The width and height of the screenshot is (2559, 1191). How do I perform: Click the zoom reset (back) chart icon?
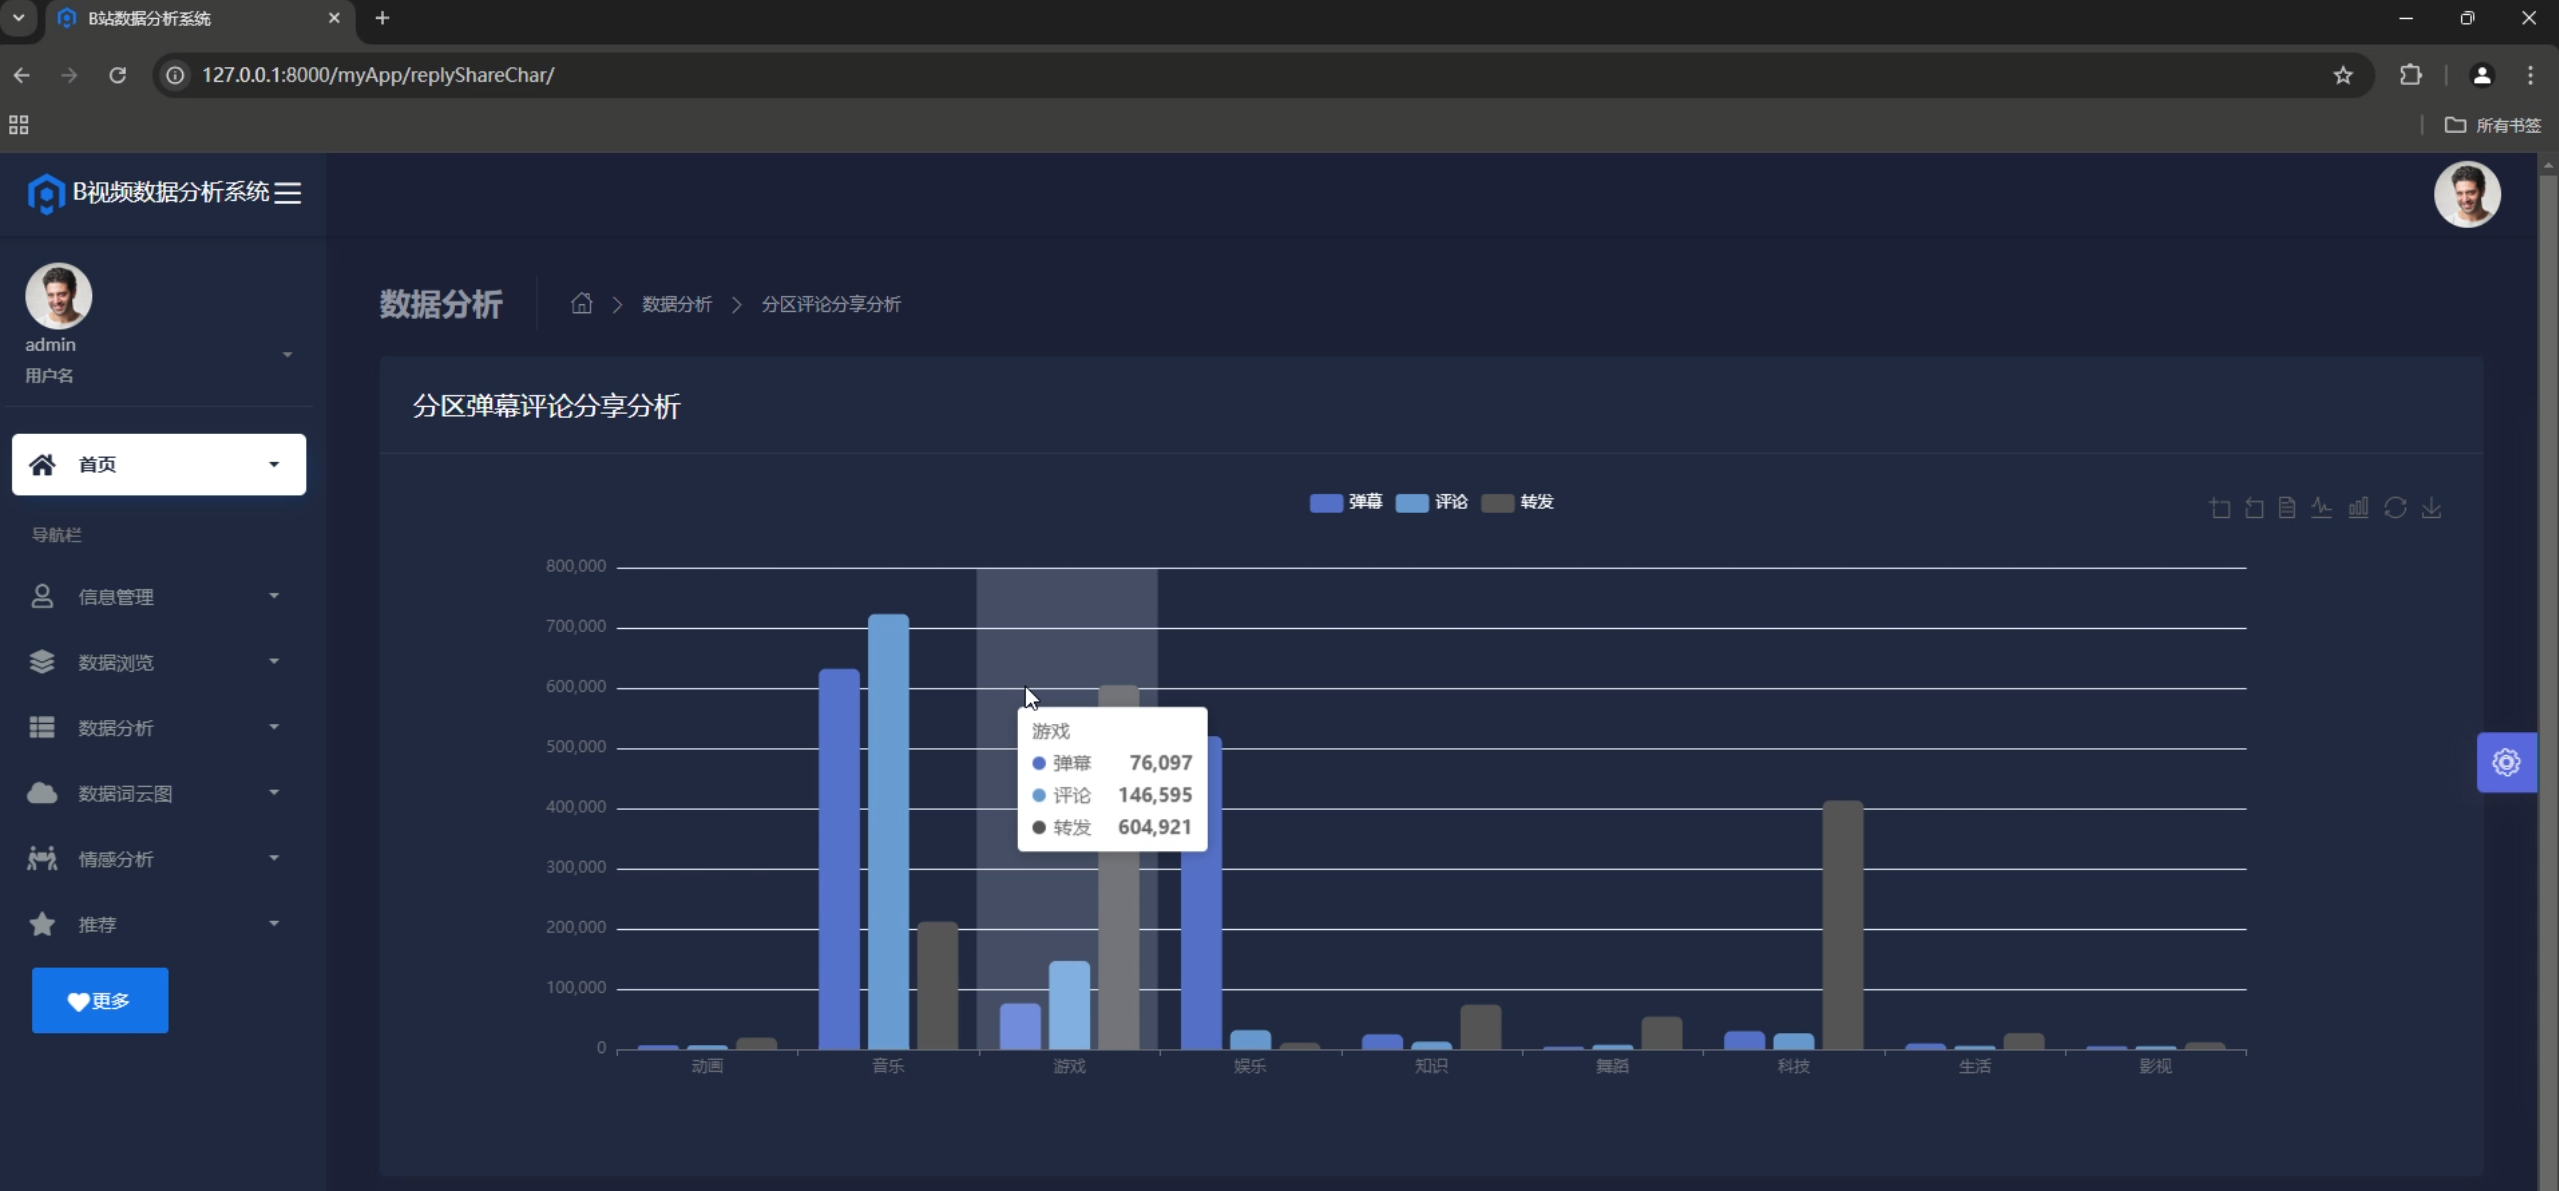(x=2254, y=508)
